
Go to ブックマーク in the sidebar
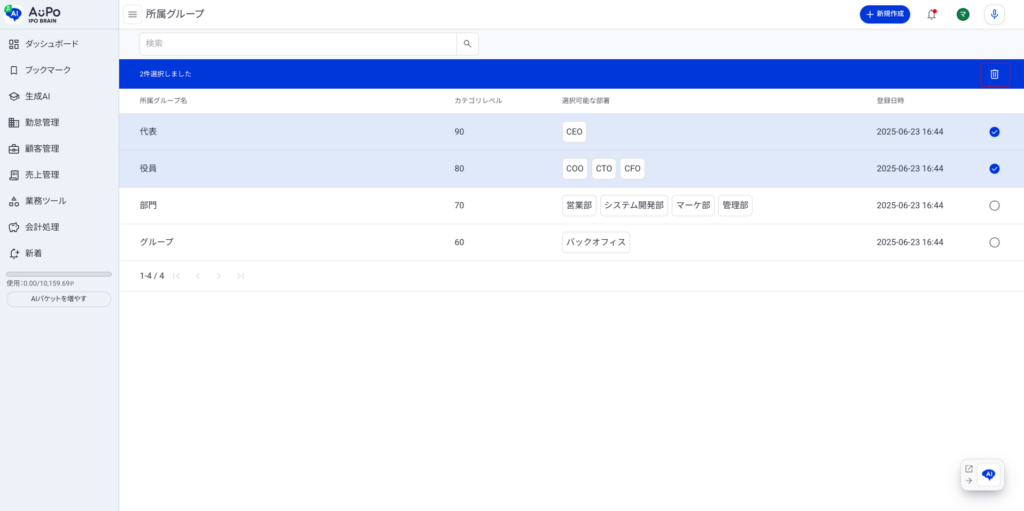click(x=47, y=70)
